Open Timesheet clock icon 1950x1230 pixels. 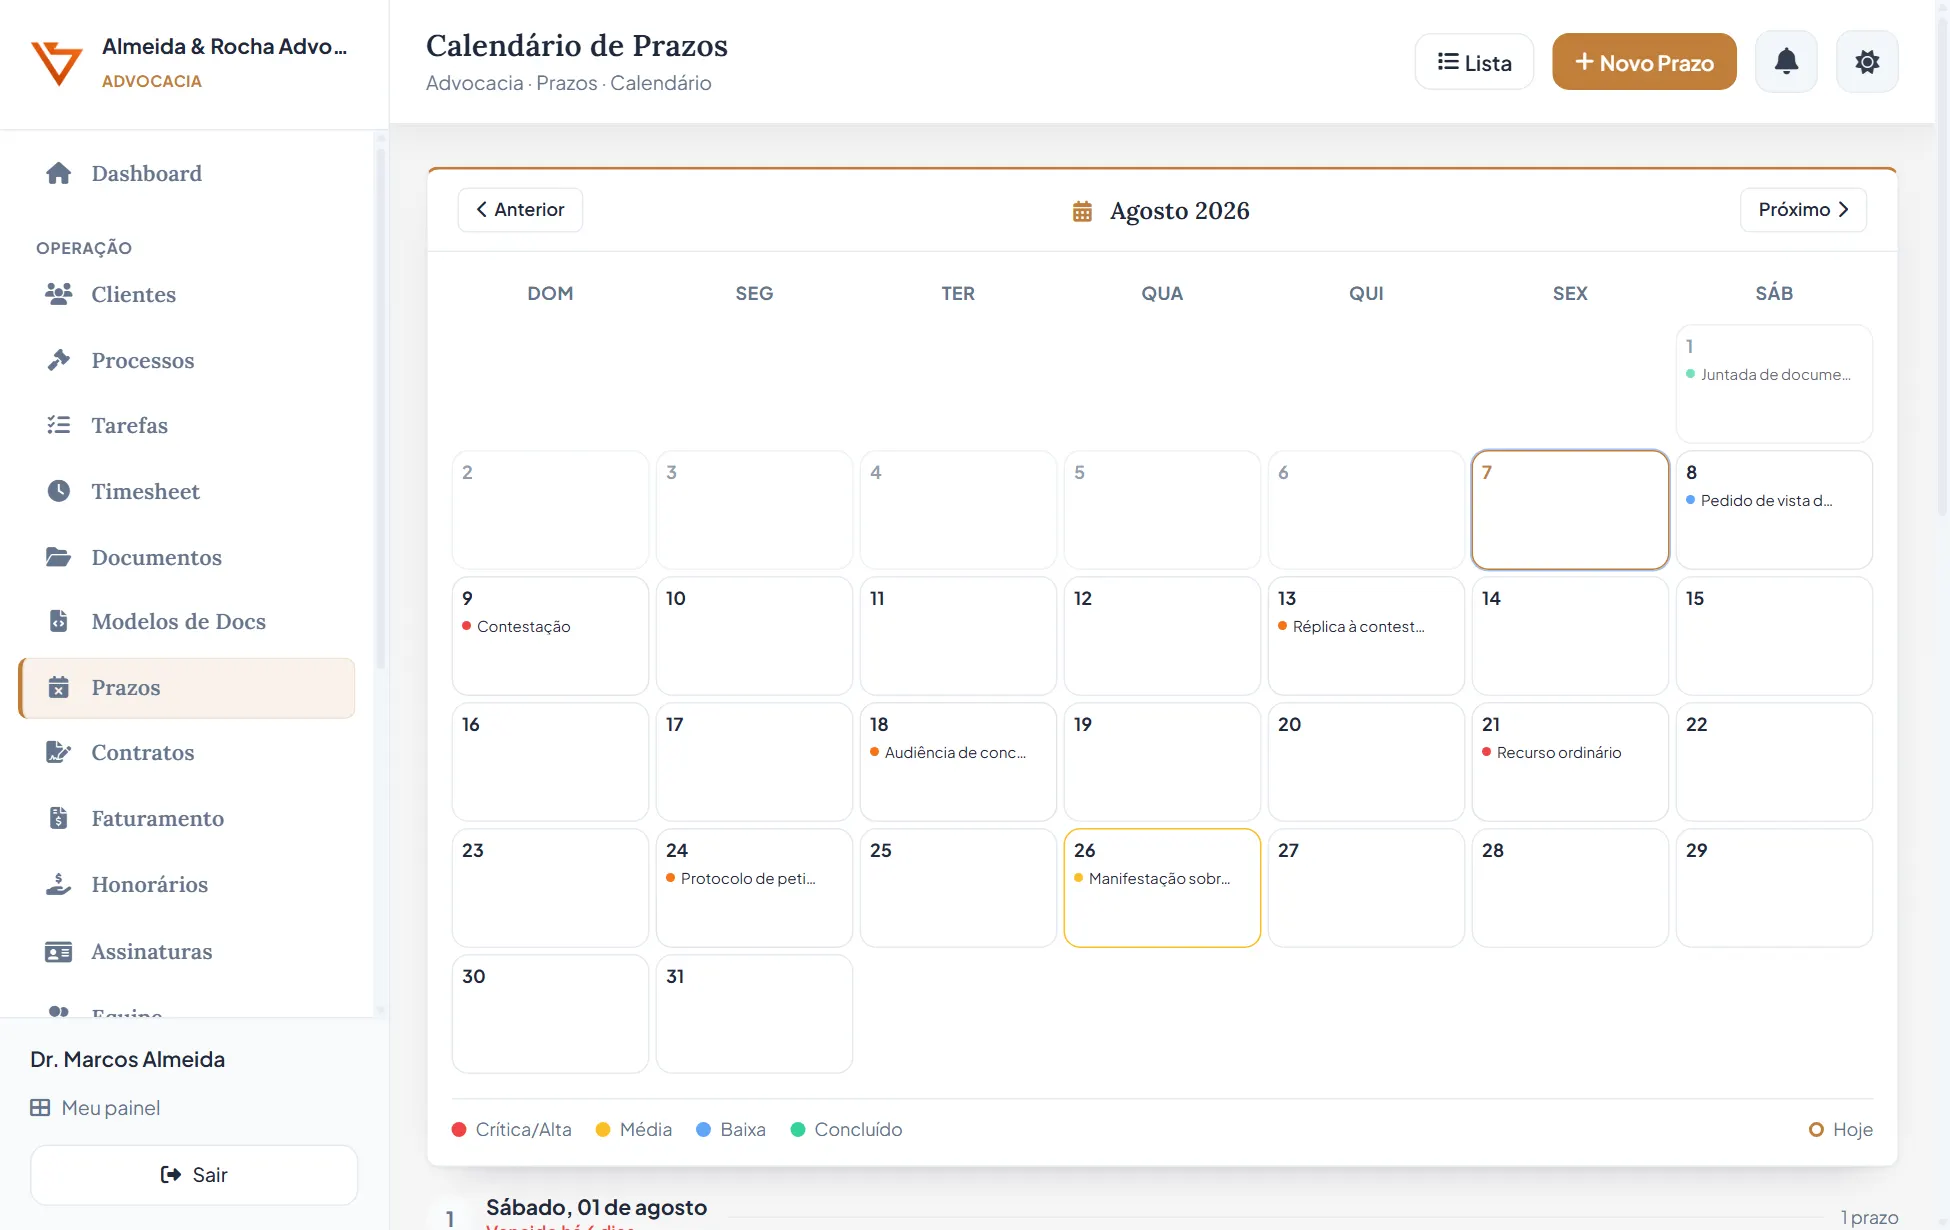(59, 491)
